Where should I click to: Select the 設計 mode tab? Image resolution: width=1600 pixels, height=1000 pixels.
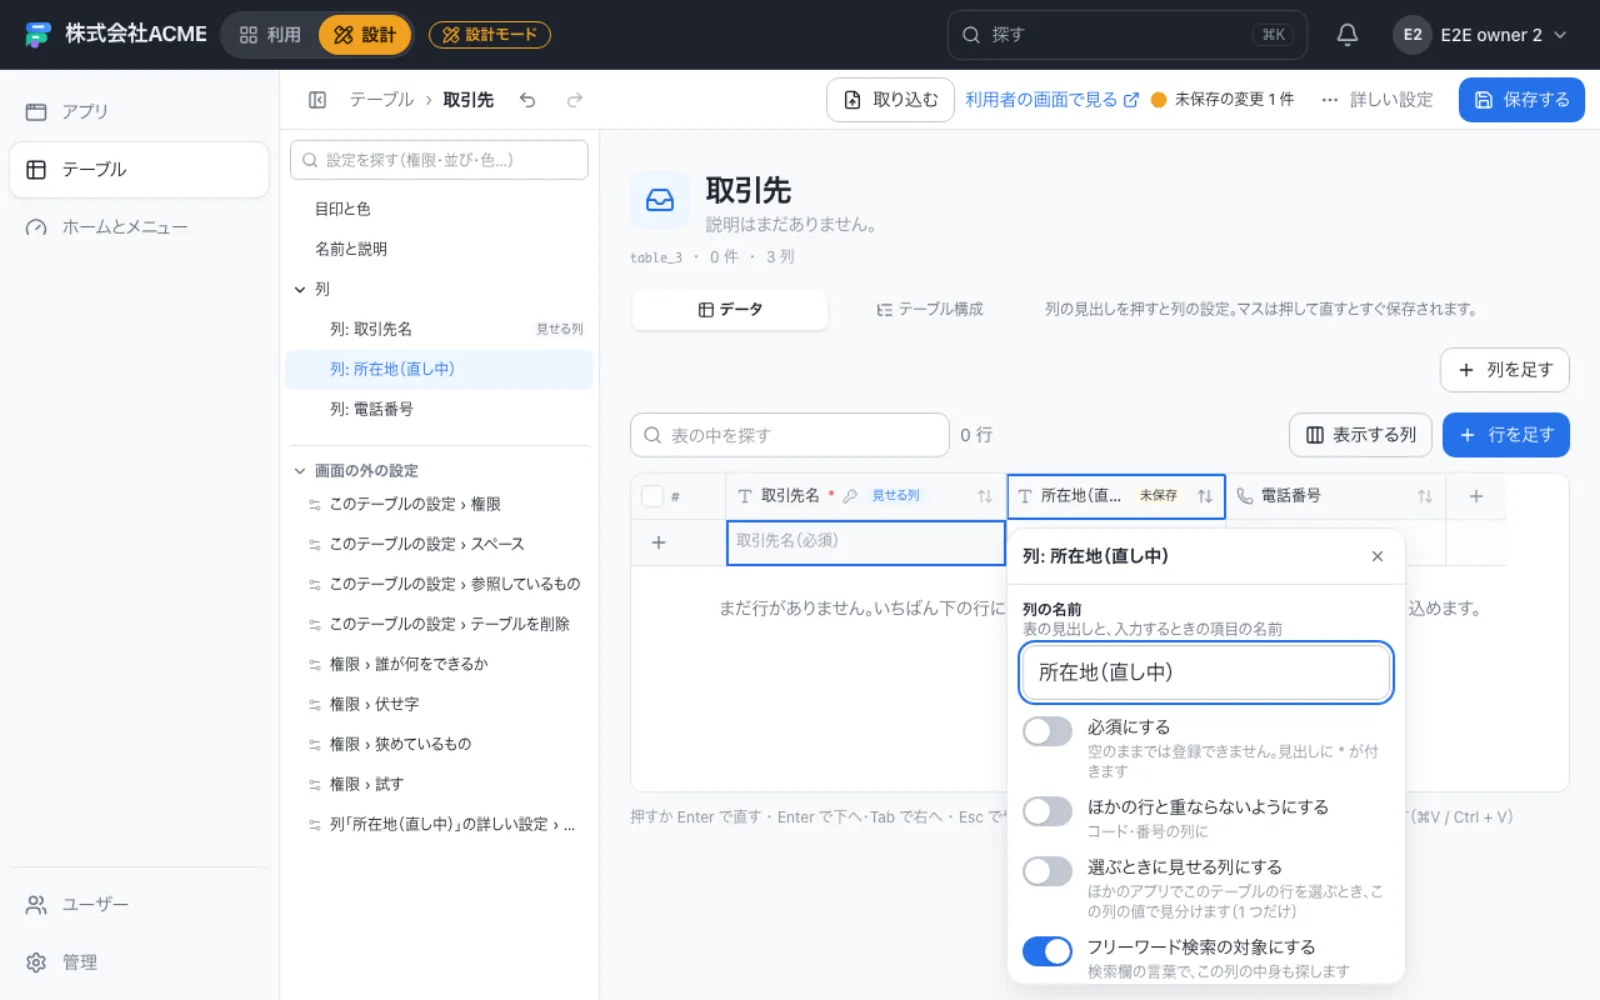365,35
